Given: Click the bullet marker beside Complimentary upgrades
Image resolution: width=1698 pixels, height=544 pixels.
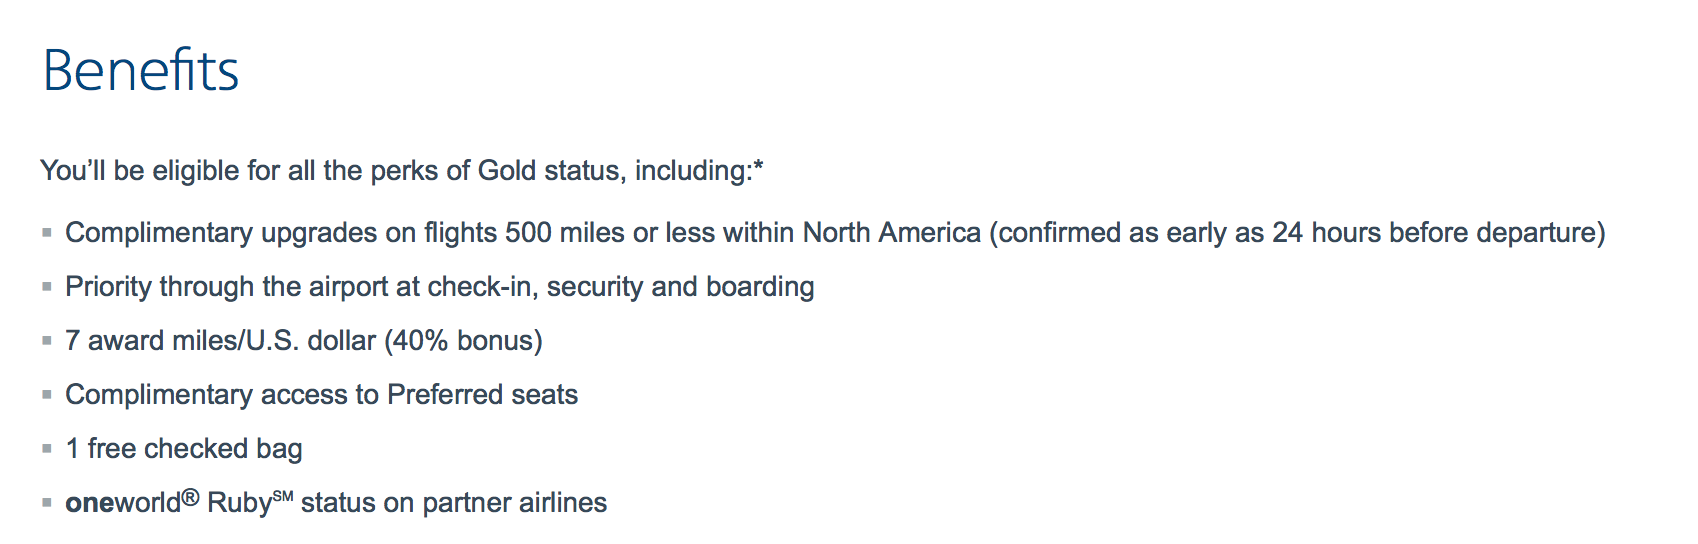Looking at the screenshot, I should (x=47, y=233).
